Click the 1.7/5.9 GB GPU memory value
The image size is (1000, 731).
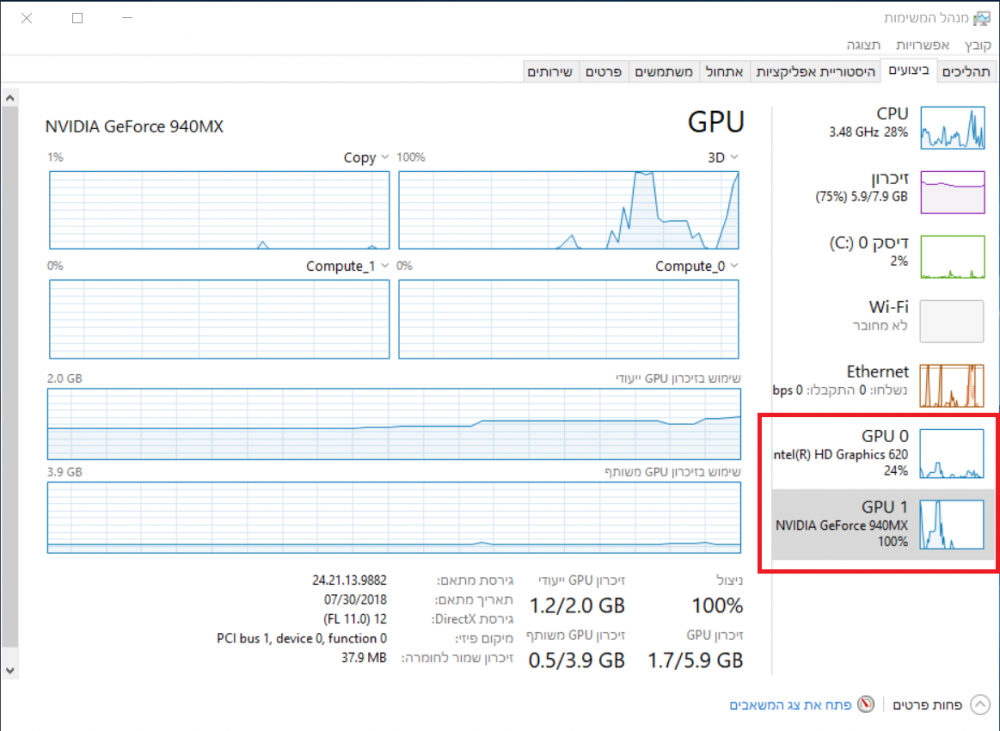[x=695, y=660]
